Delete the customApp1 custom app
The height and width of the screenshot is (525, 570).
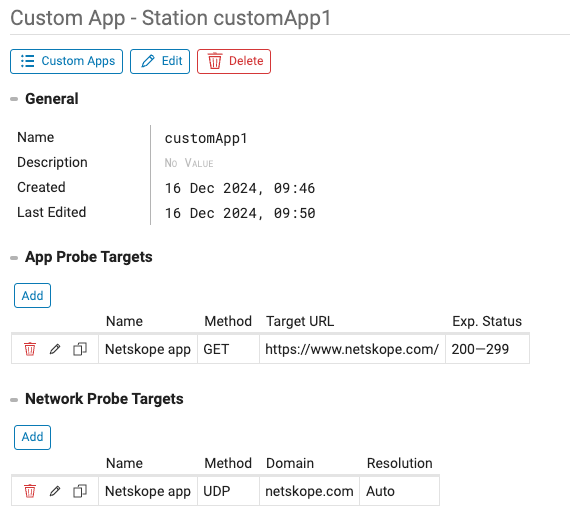tap(234, 61)
